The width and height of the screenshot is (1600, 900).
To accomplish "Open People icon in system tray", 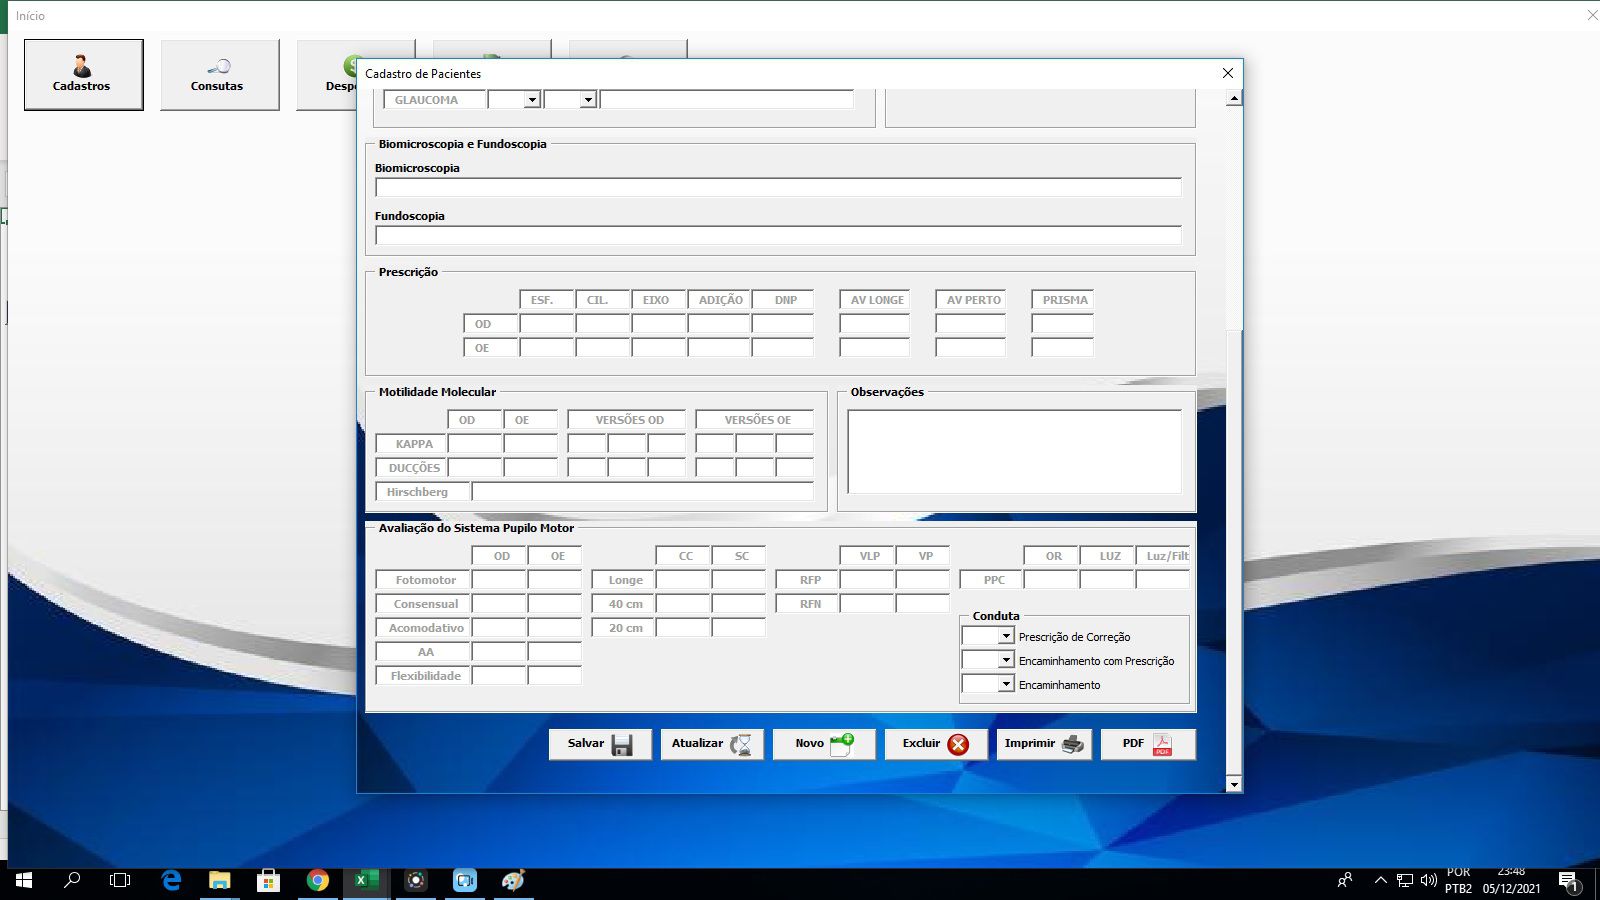I will coord(1345,881).
